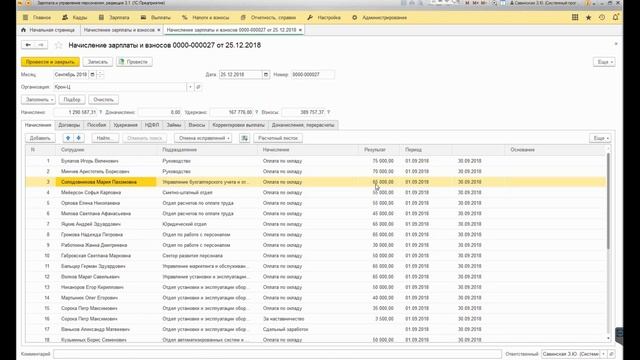Go forward with the right arrow button

[41, 45]
